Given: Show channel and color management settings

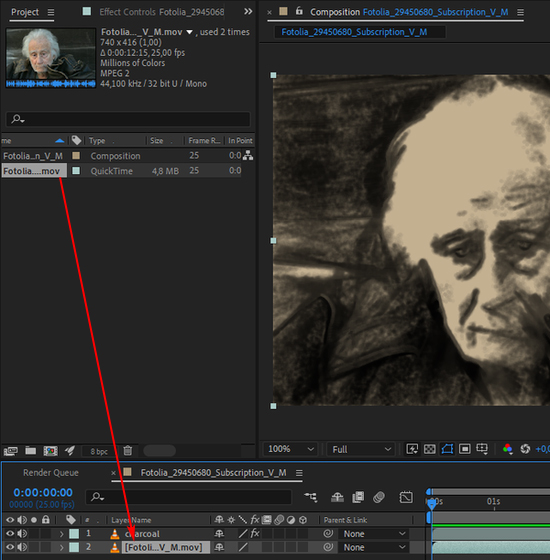Looking at the screenshot, I should tap(508, 449).
